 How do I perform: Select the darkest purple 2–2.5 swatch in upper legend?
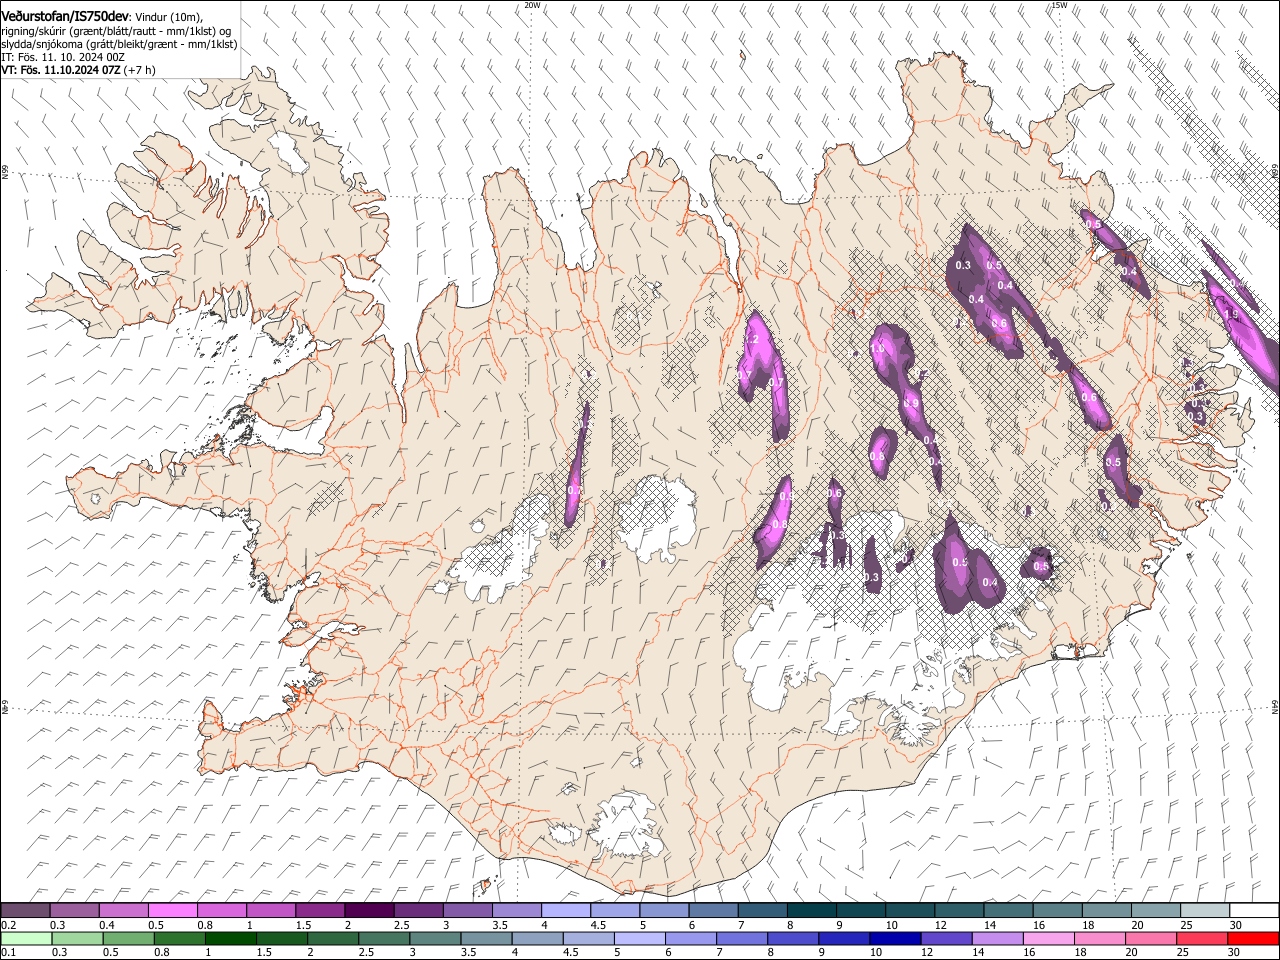coord(368,911)
